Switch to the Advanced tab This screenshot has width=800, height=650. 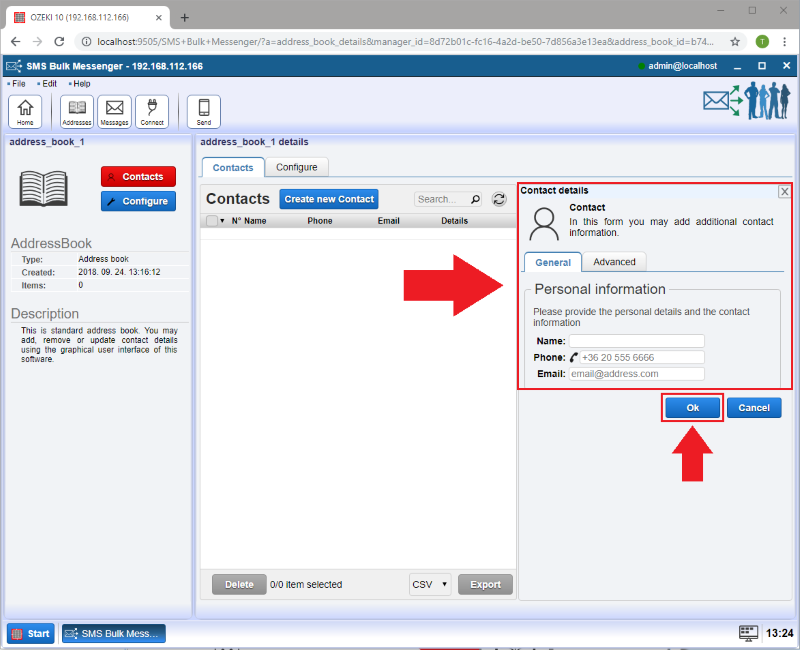614,262
